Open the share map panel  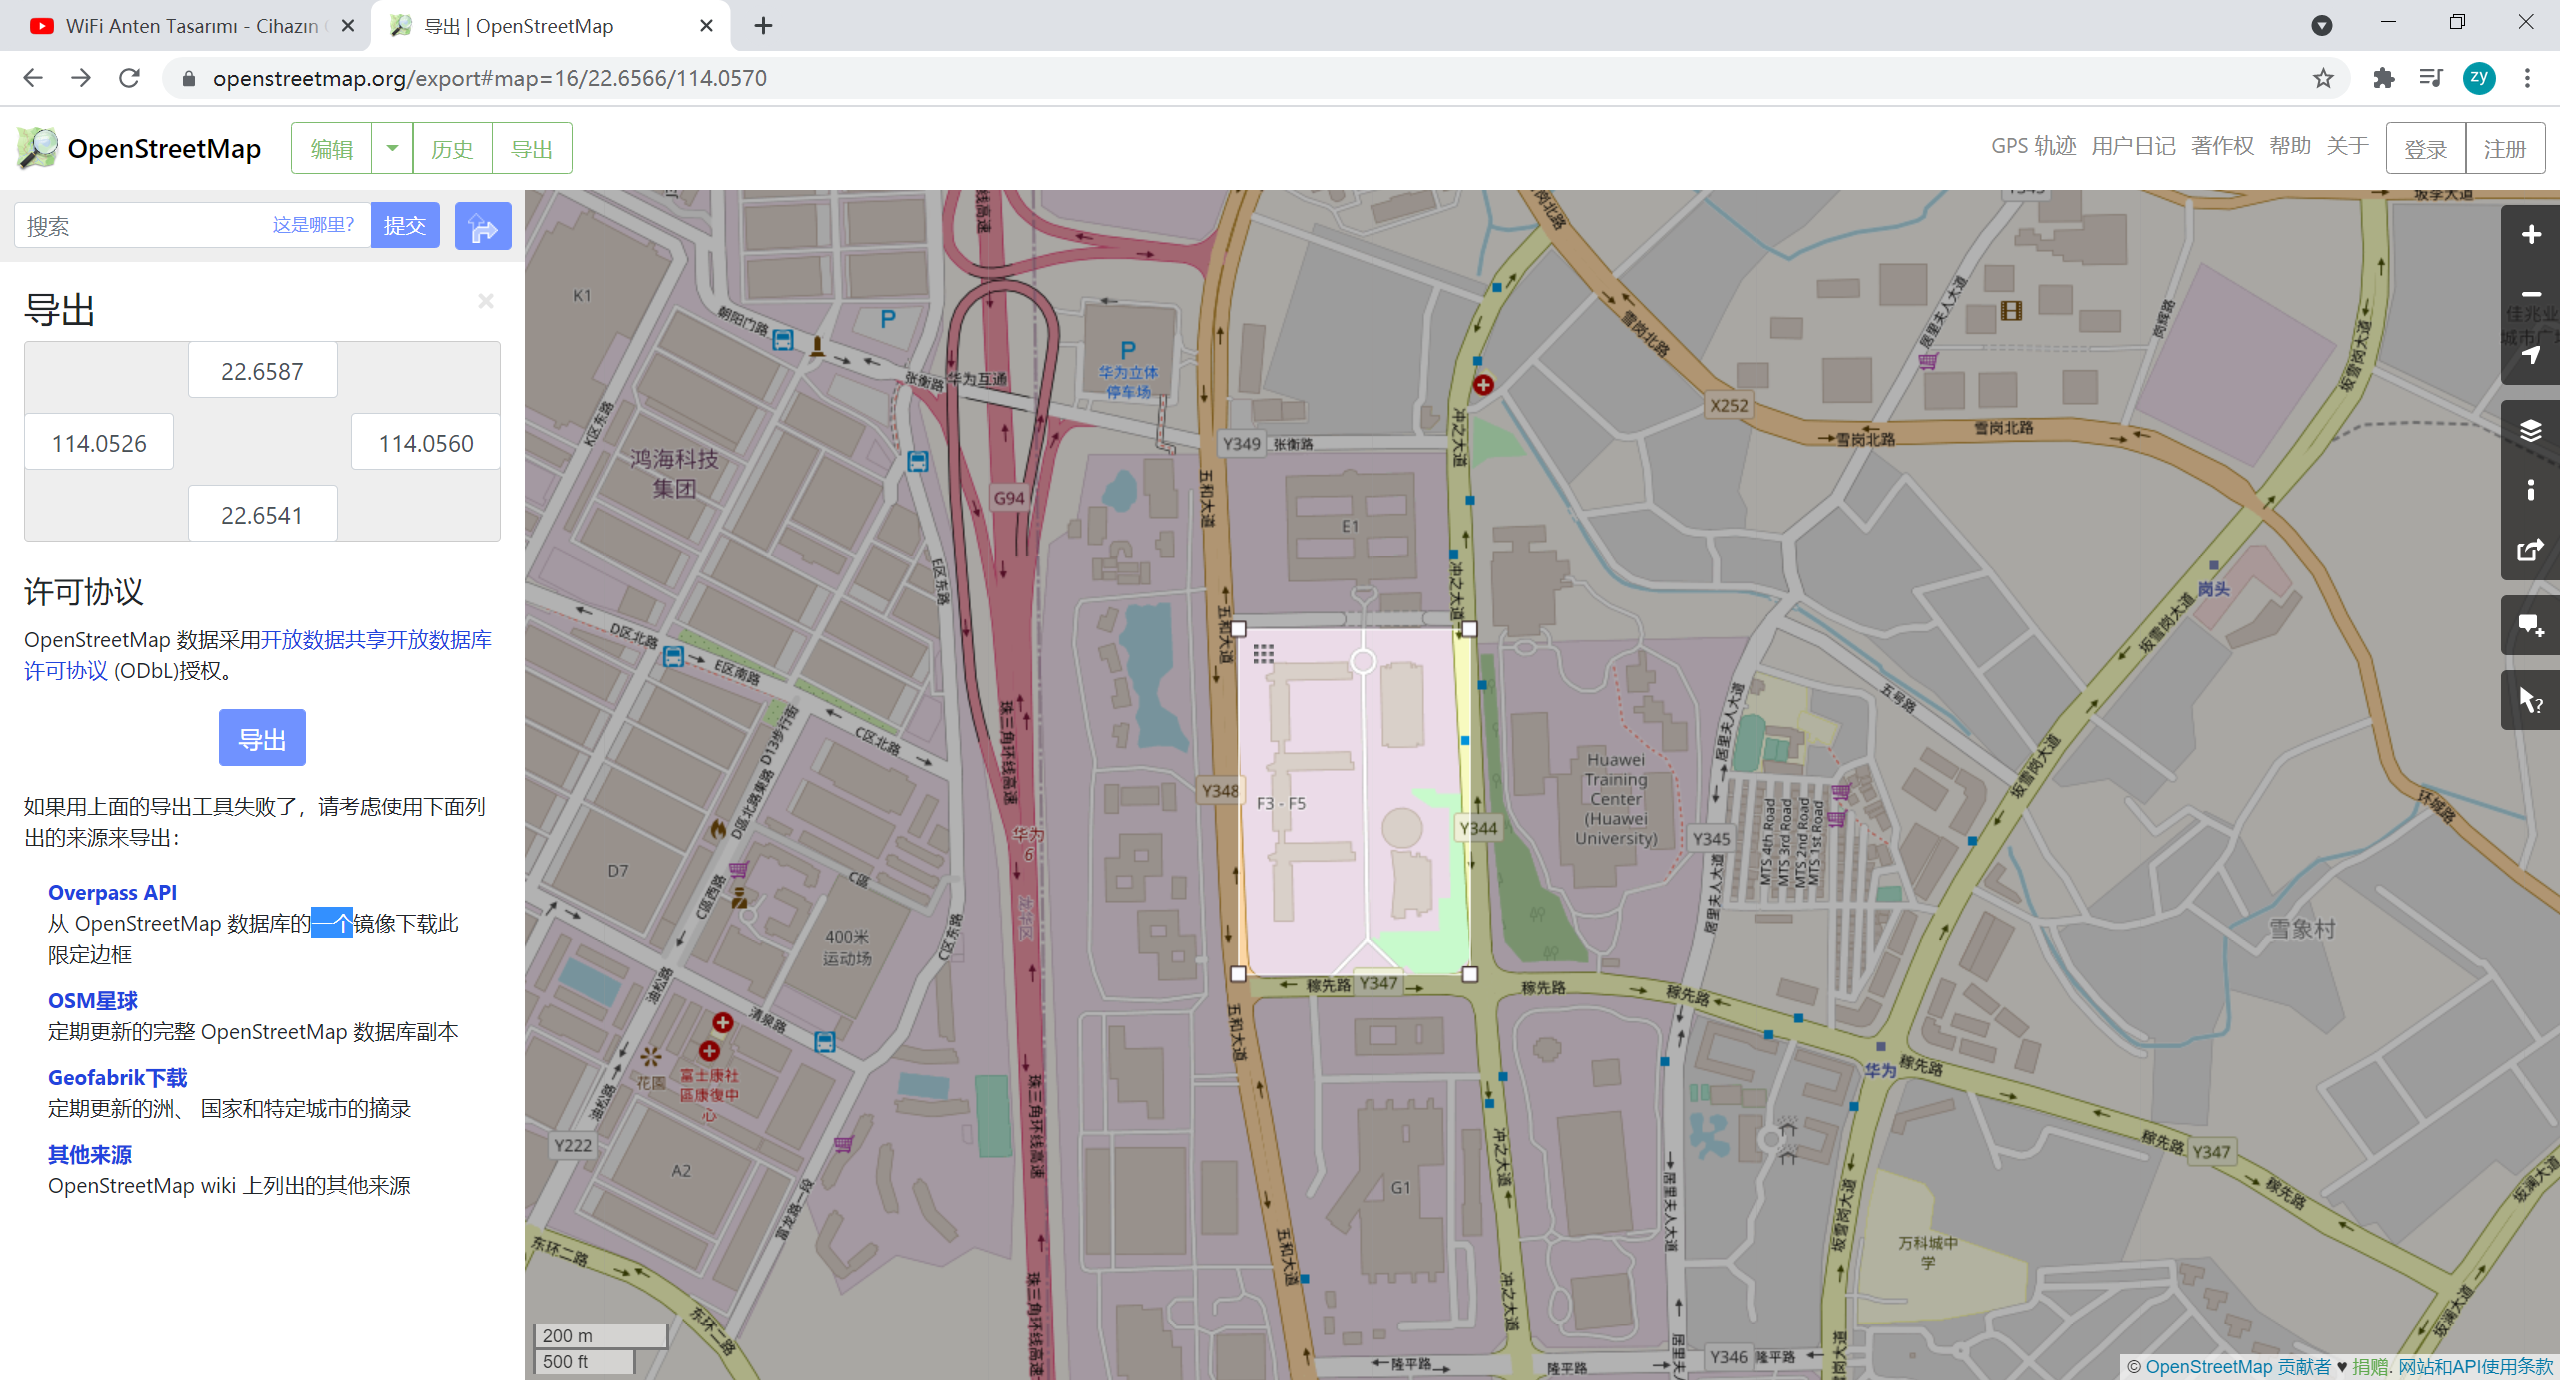[2531, 550]
